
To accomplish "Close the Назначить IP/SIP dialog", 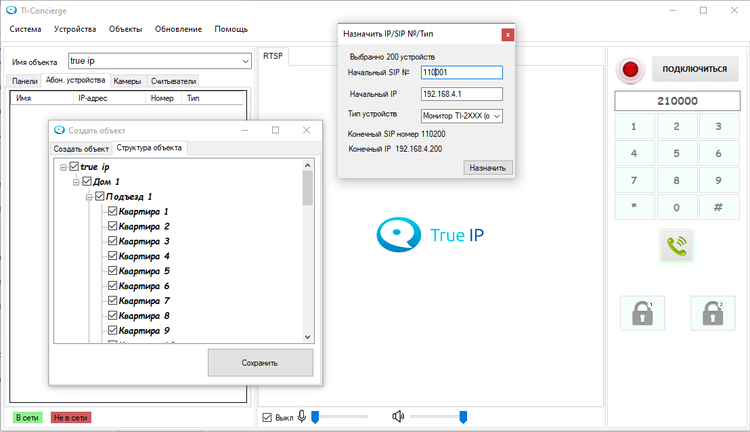I will click(507, 34).
